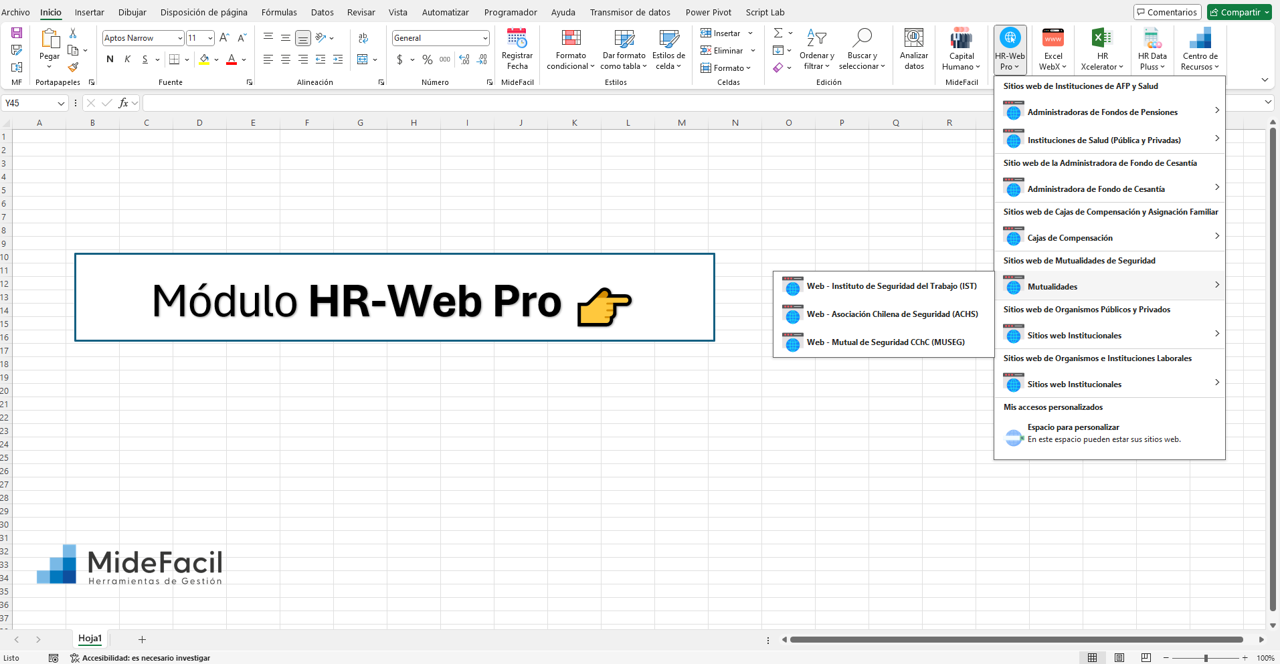Toggle bold formatting N
The width and height of the screenshot is (1280, 664).
coord(110,60)
